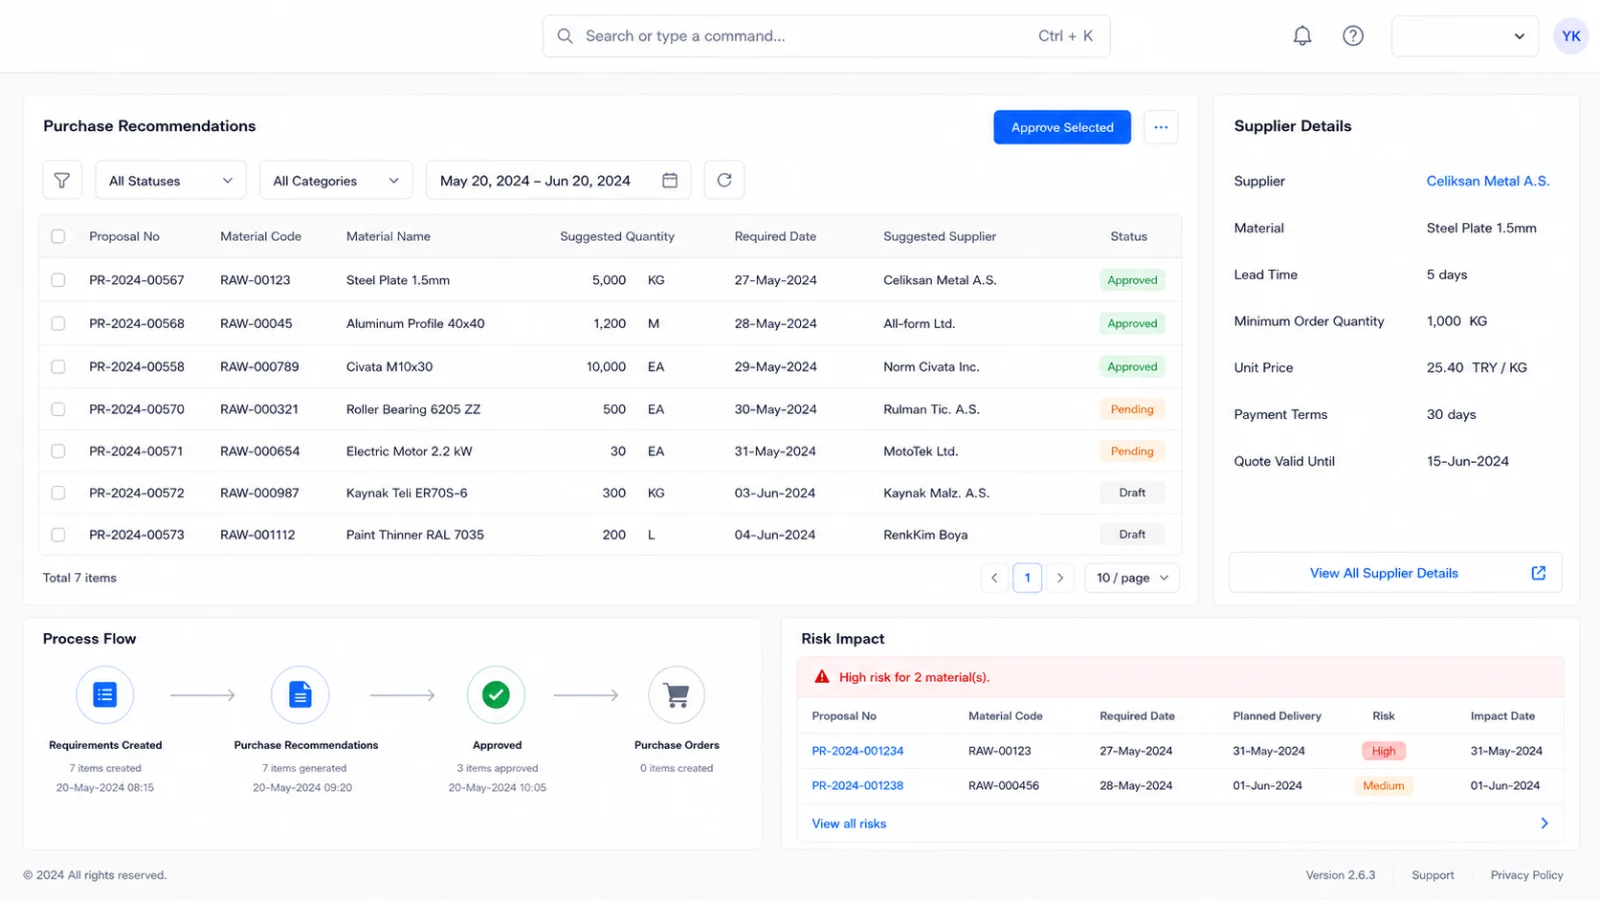Click the Support footer link
Image resolution: width=1600 pixels, height=900 pixels.
coord(1433,875)
